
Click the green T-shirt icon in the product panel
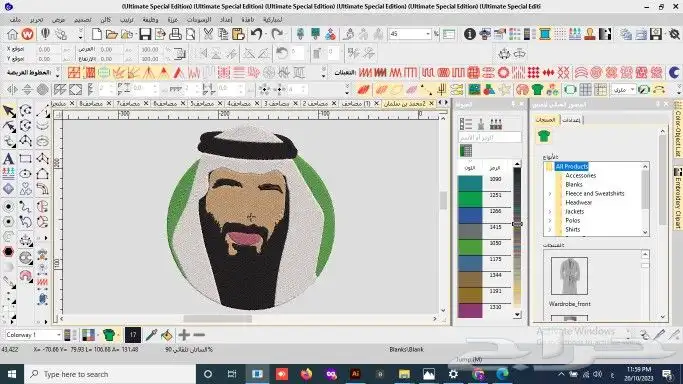[544, 136]
